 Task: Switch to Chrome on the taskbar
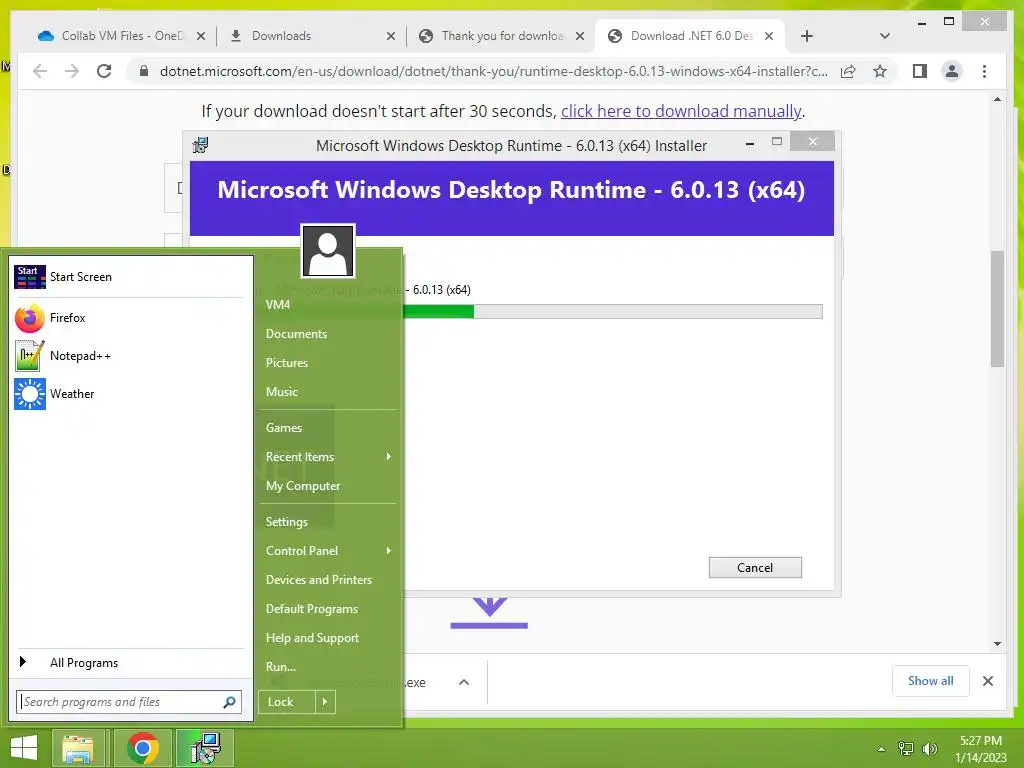point(143,748)
